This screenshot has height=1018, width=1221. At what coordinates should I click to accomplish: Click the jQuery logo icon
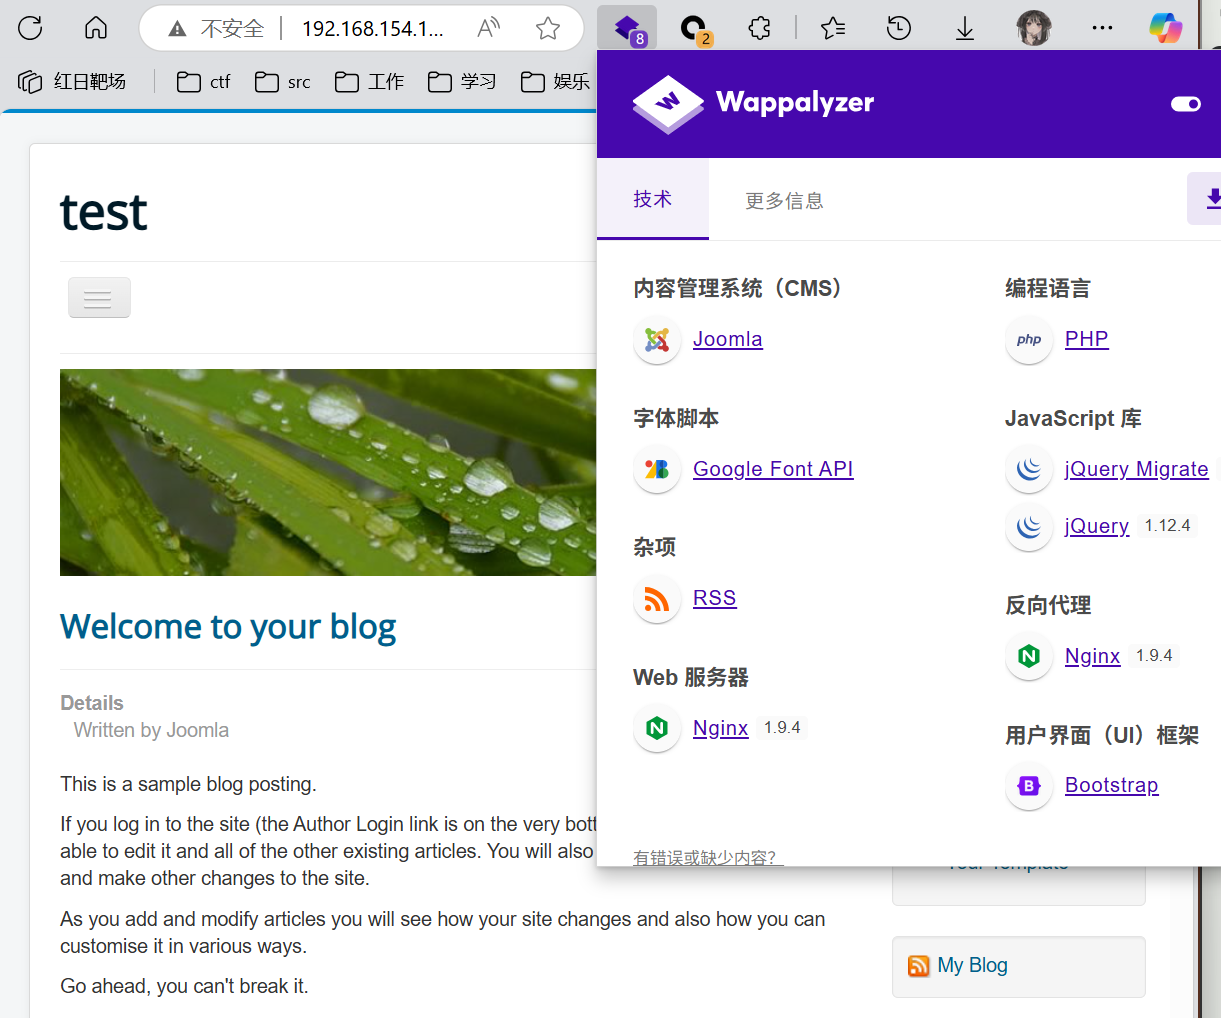click(1029, 527)
